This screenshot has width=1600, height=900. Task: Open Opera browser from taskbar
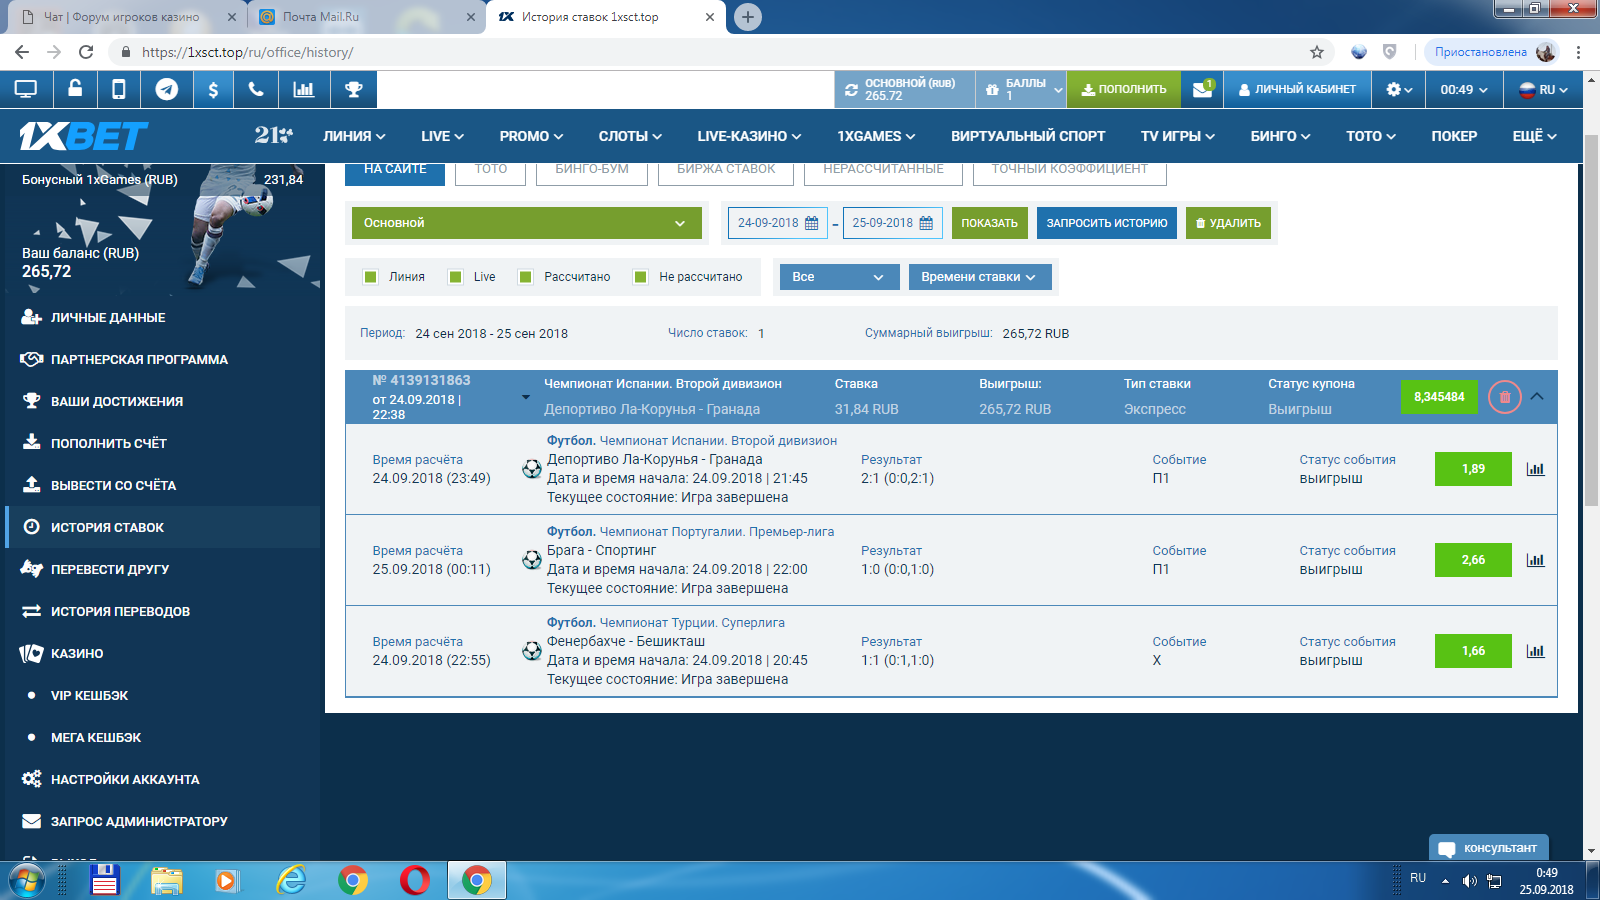click(414, 881)
